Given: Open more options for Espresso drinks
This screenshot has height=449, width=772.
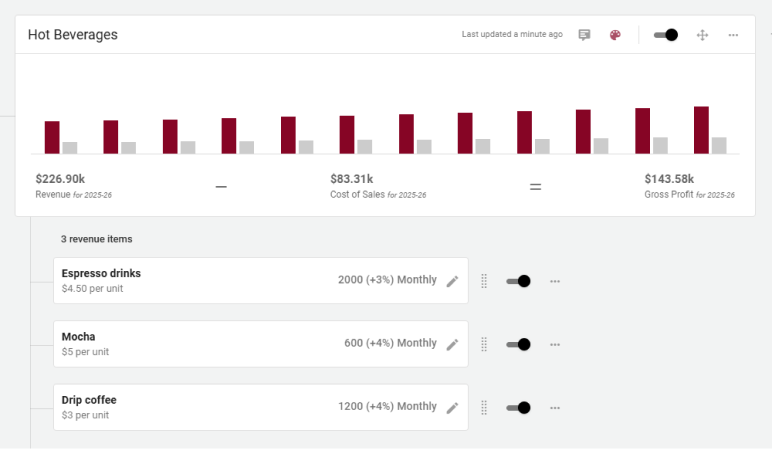Looking at the screenshot, I should 555,281.
